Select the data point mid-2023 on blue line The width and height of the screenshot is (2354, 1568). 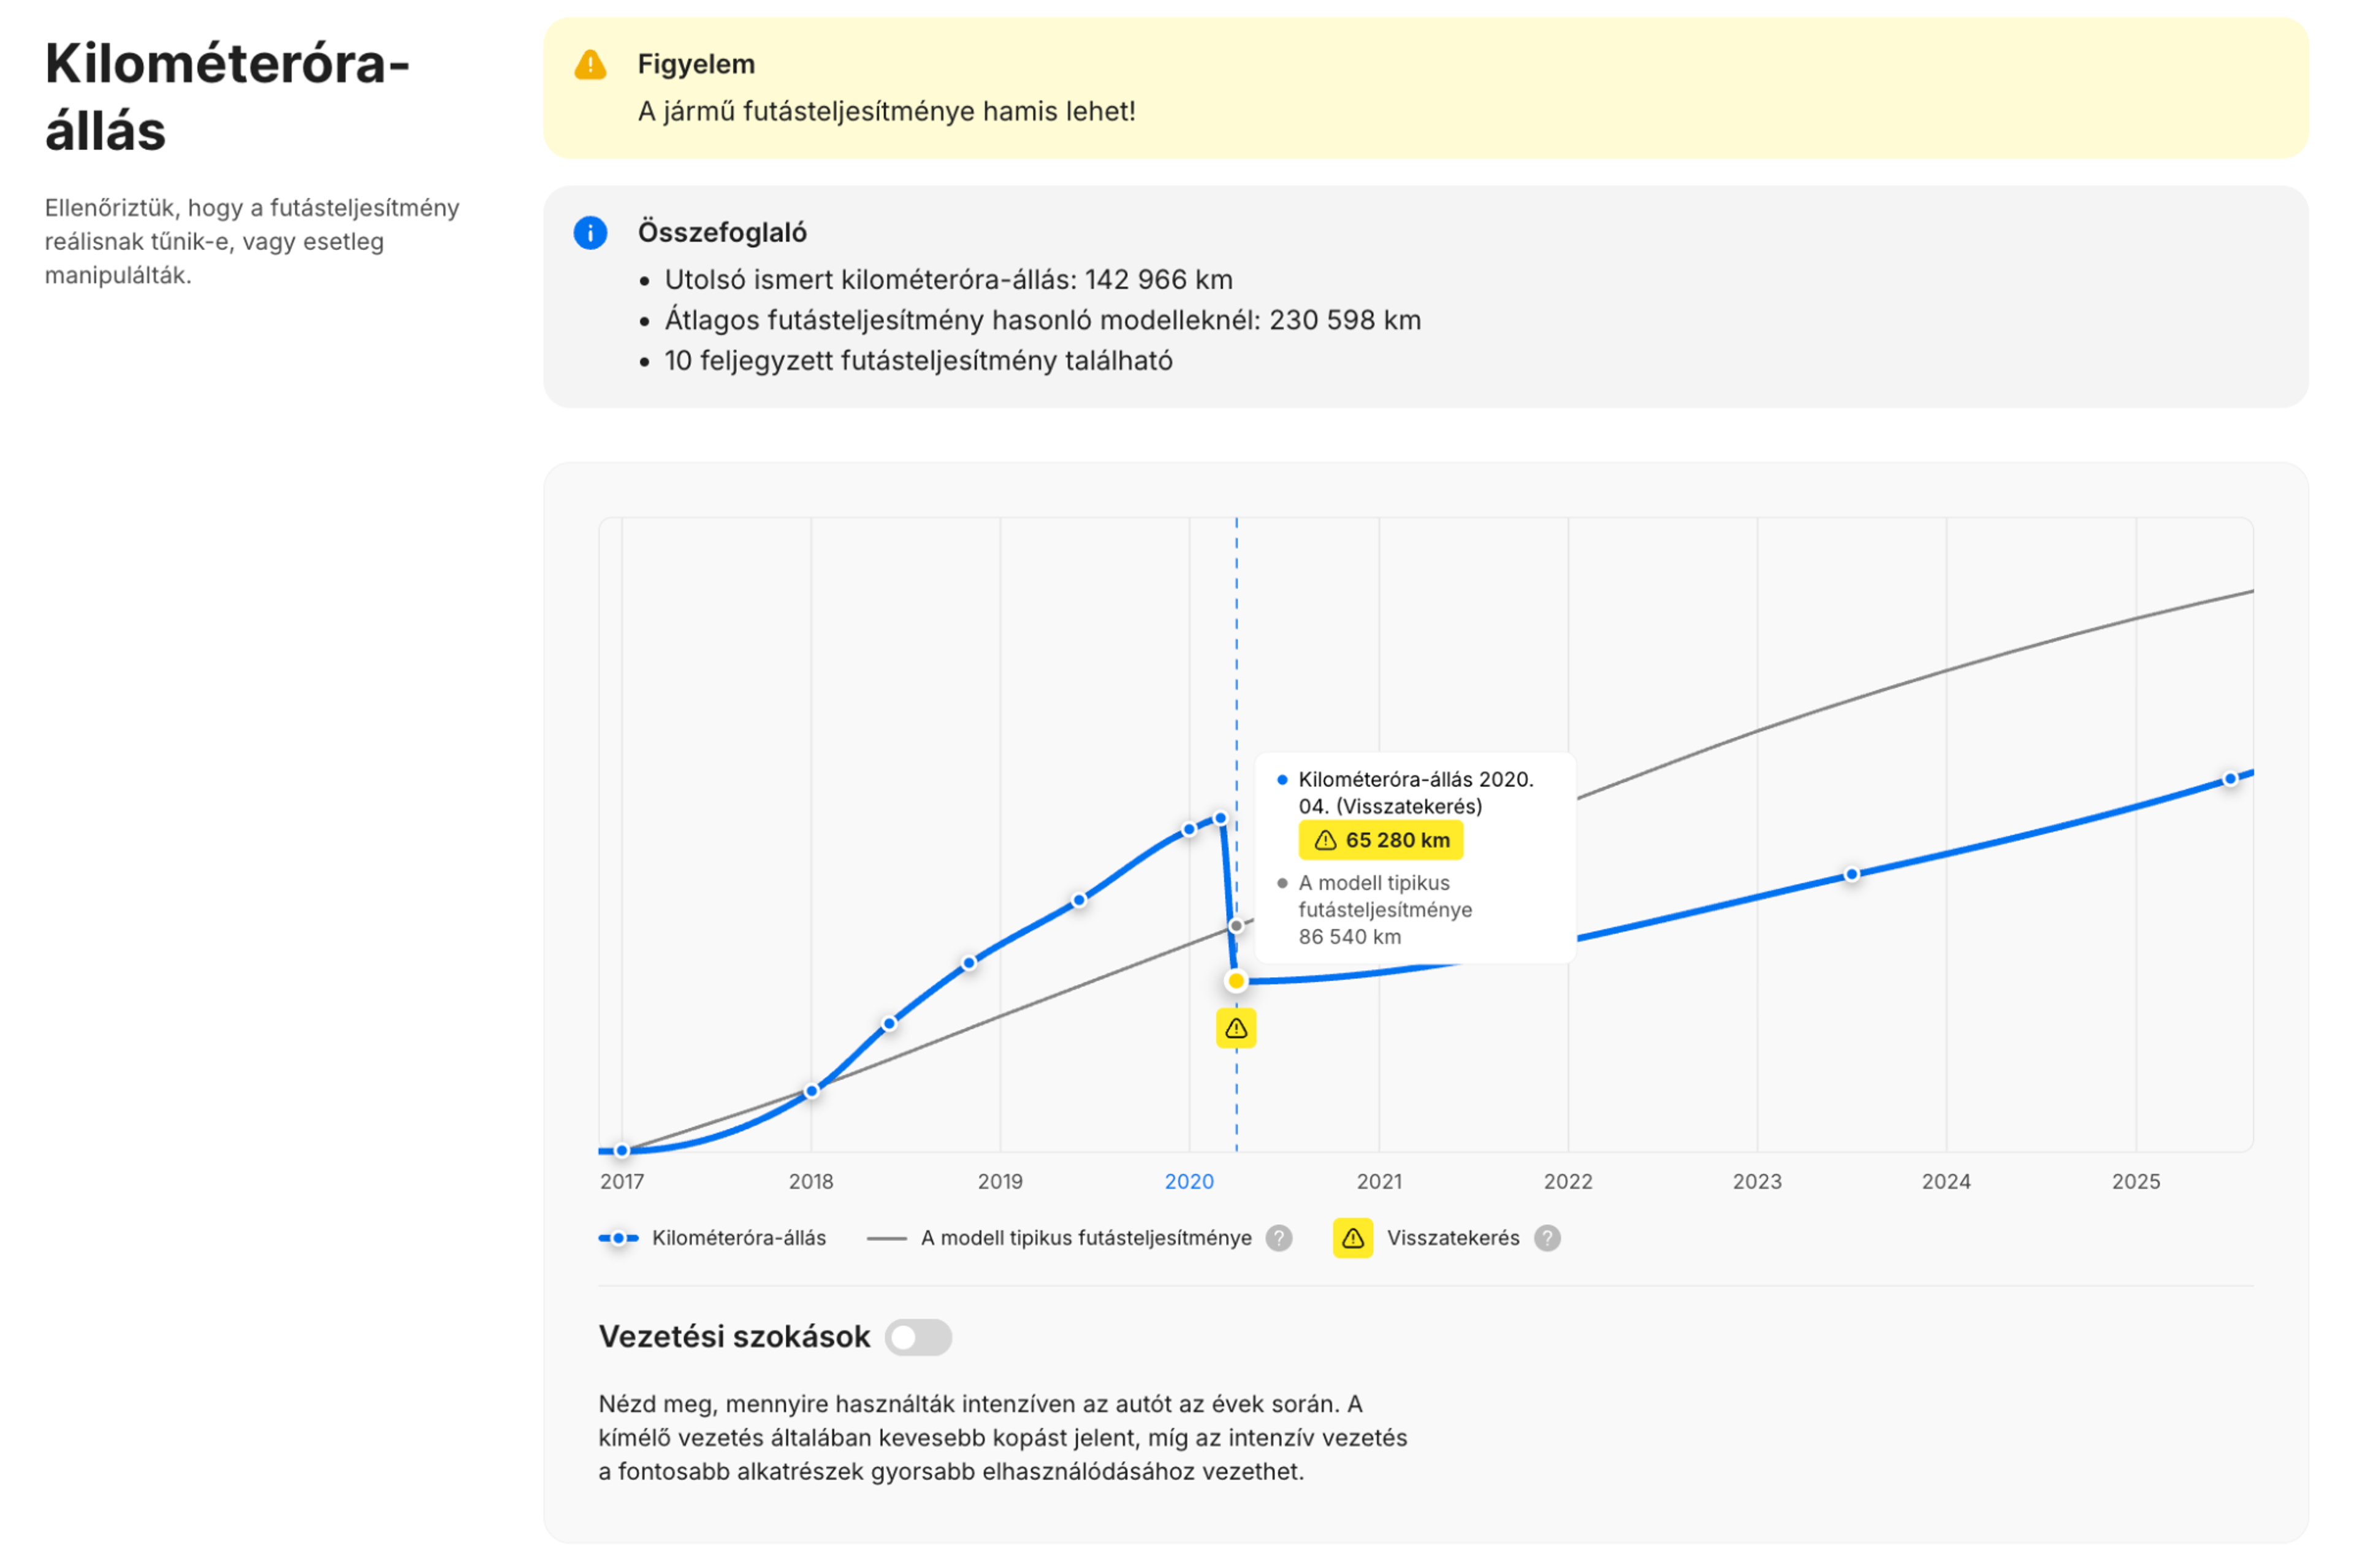pos(1852,874)
